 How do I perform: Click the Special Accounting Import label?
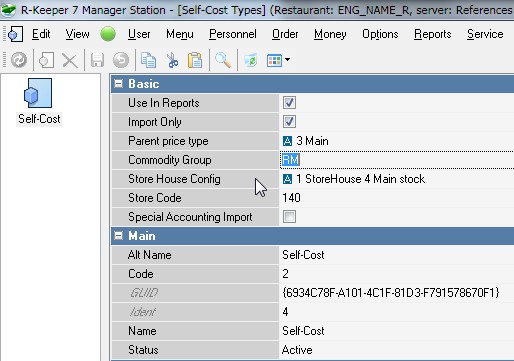[x=190, y=217]
